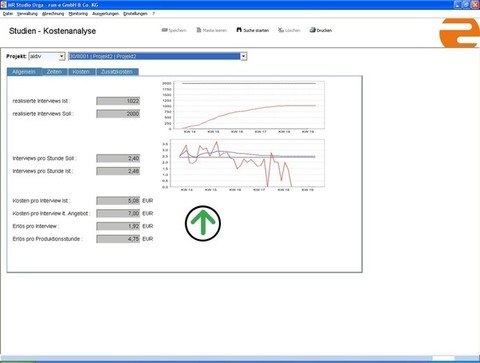Viewport: 480px width, 363px height.
Task: Switch to the Zeiten tab
Action: [x=54, y=72]
